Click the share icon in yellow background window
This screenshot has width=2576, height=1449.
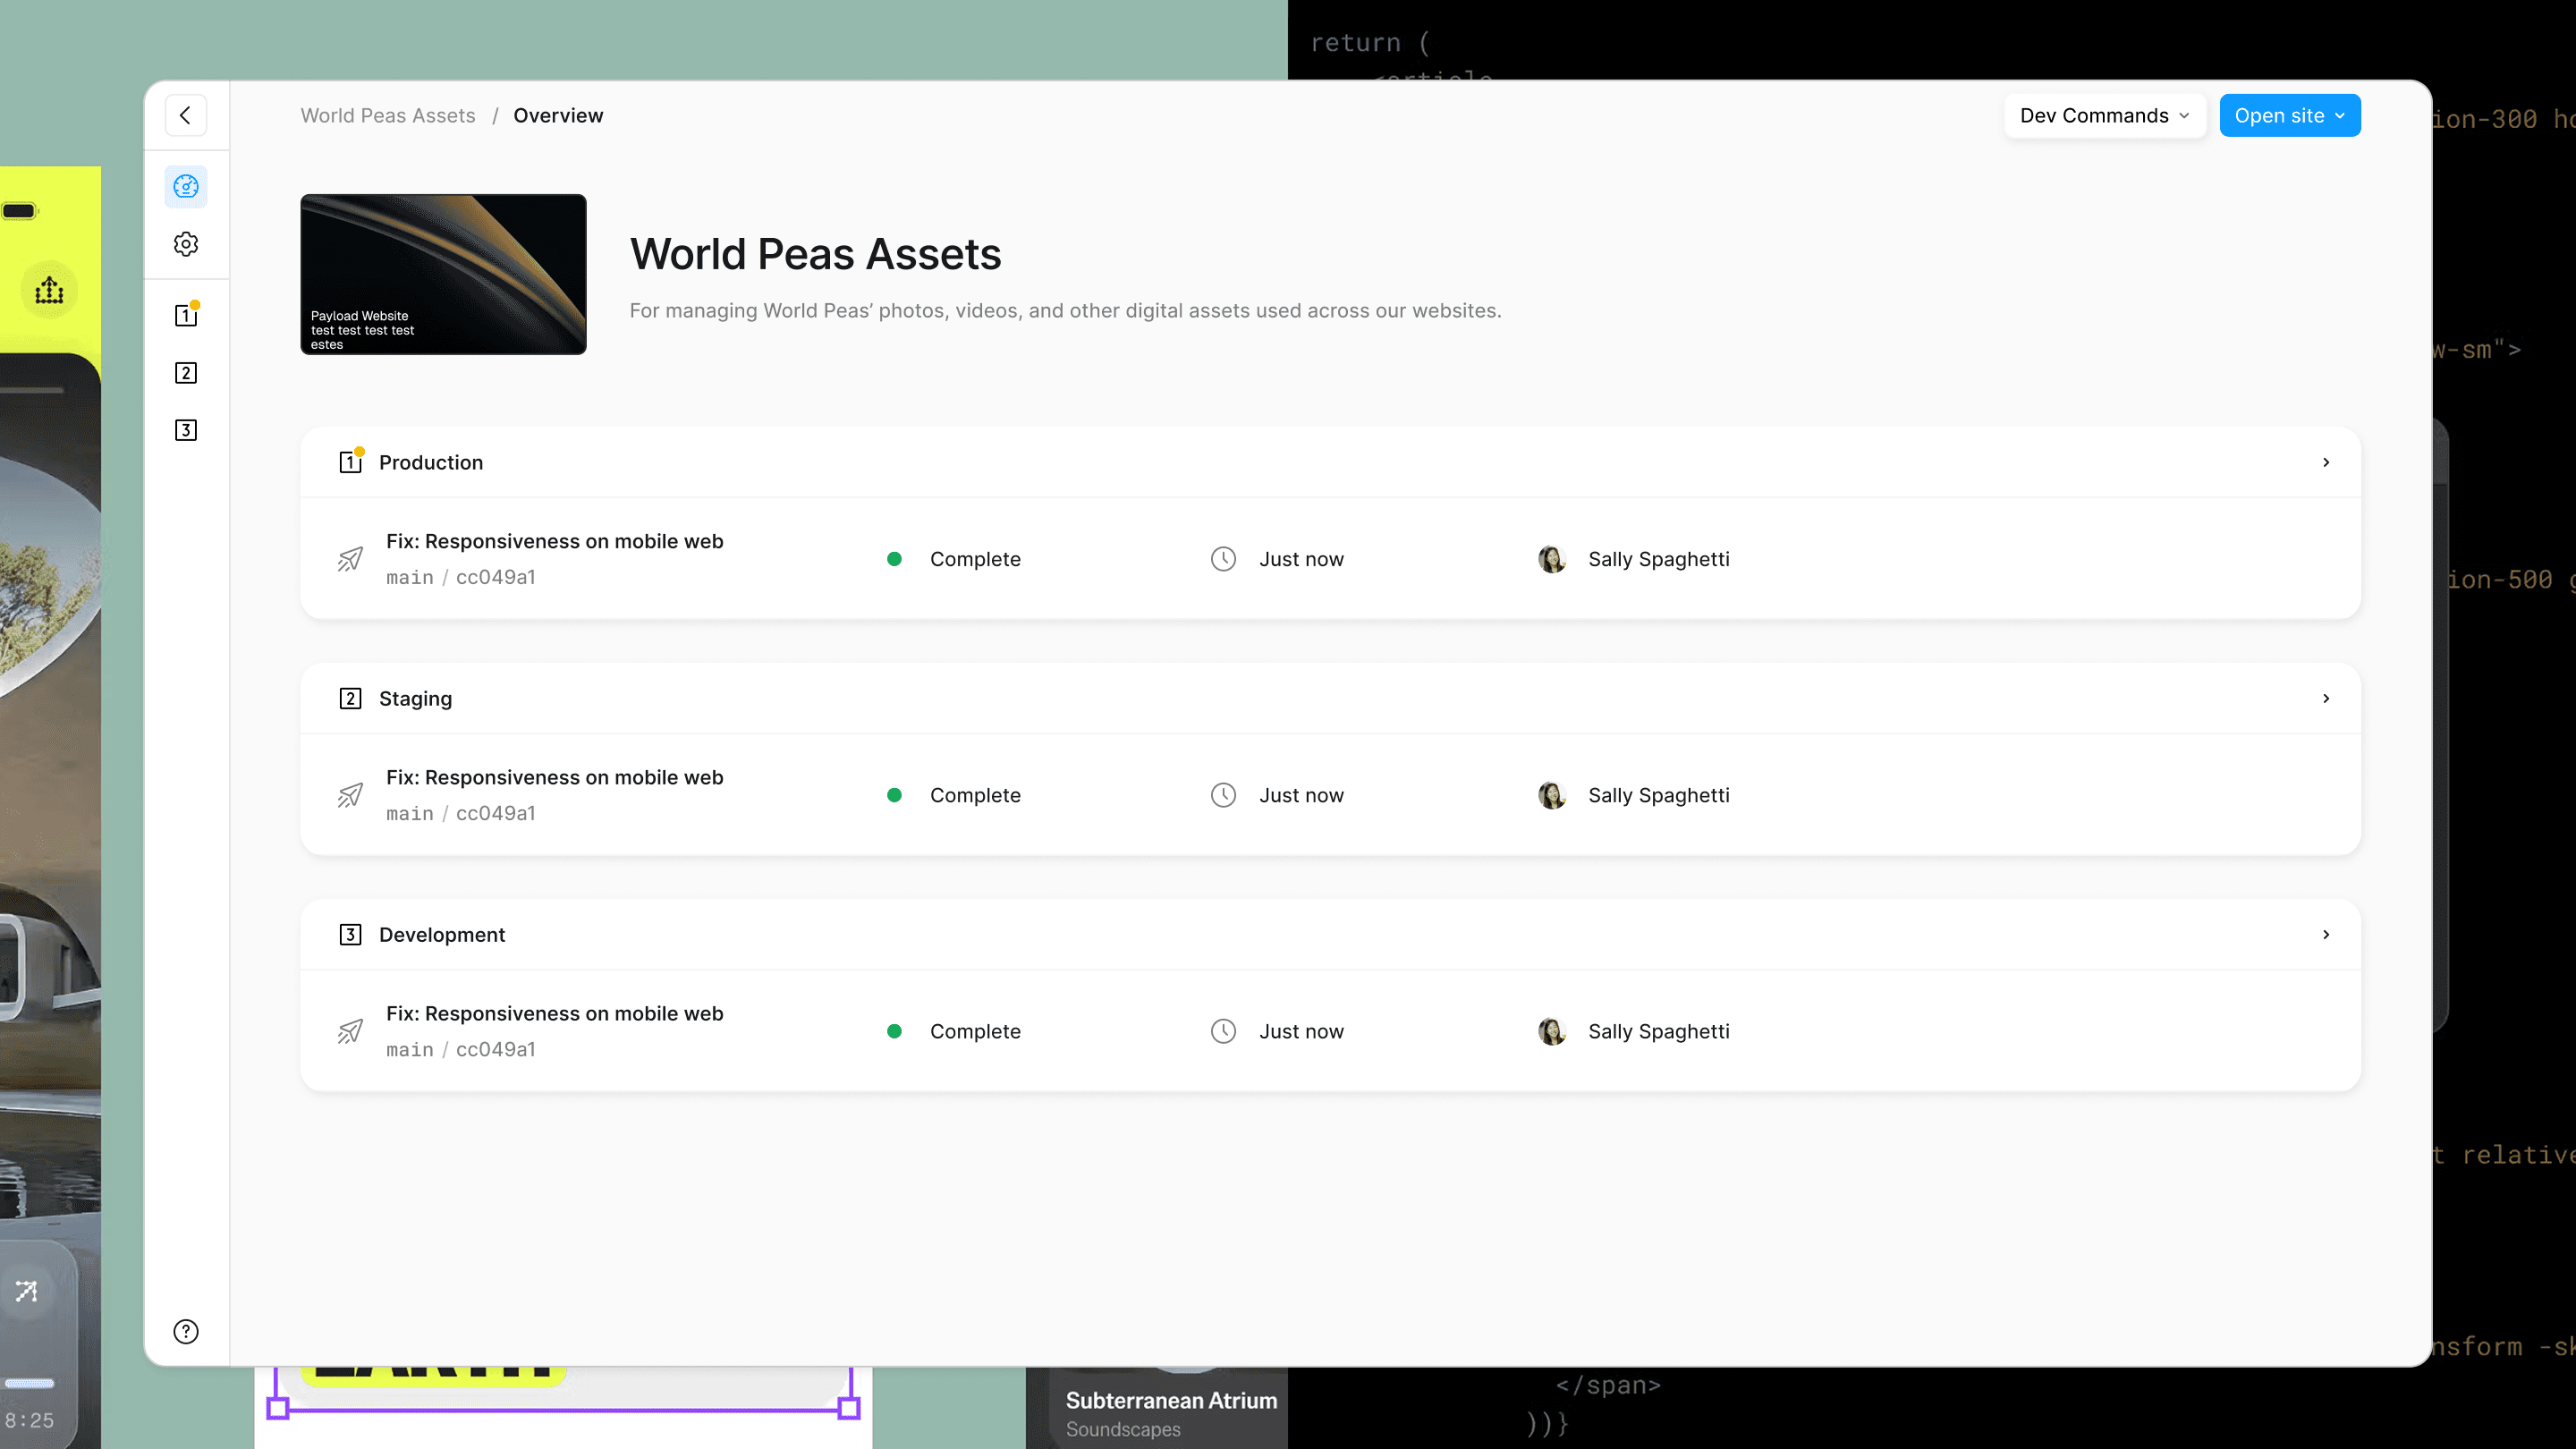49,290
